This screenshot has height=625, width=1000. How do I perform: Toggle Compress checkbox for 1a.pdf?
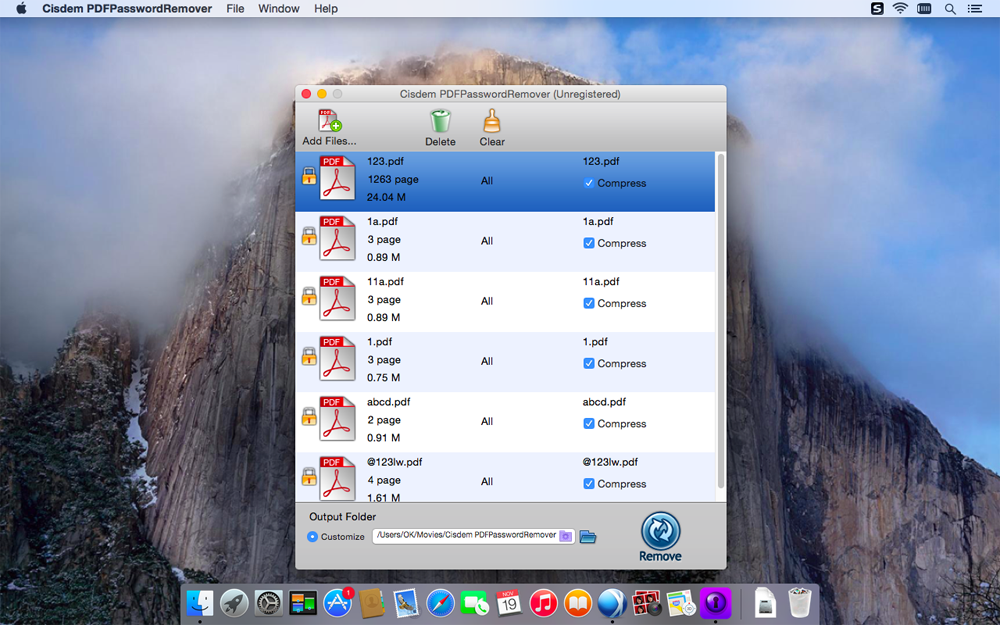[x=589, y=243]
